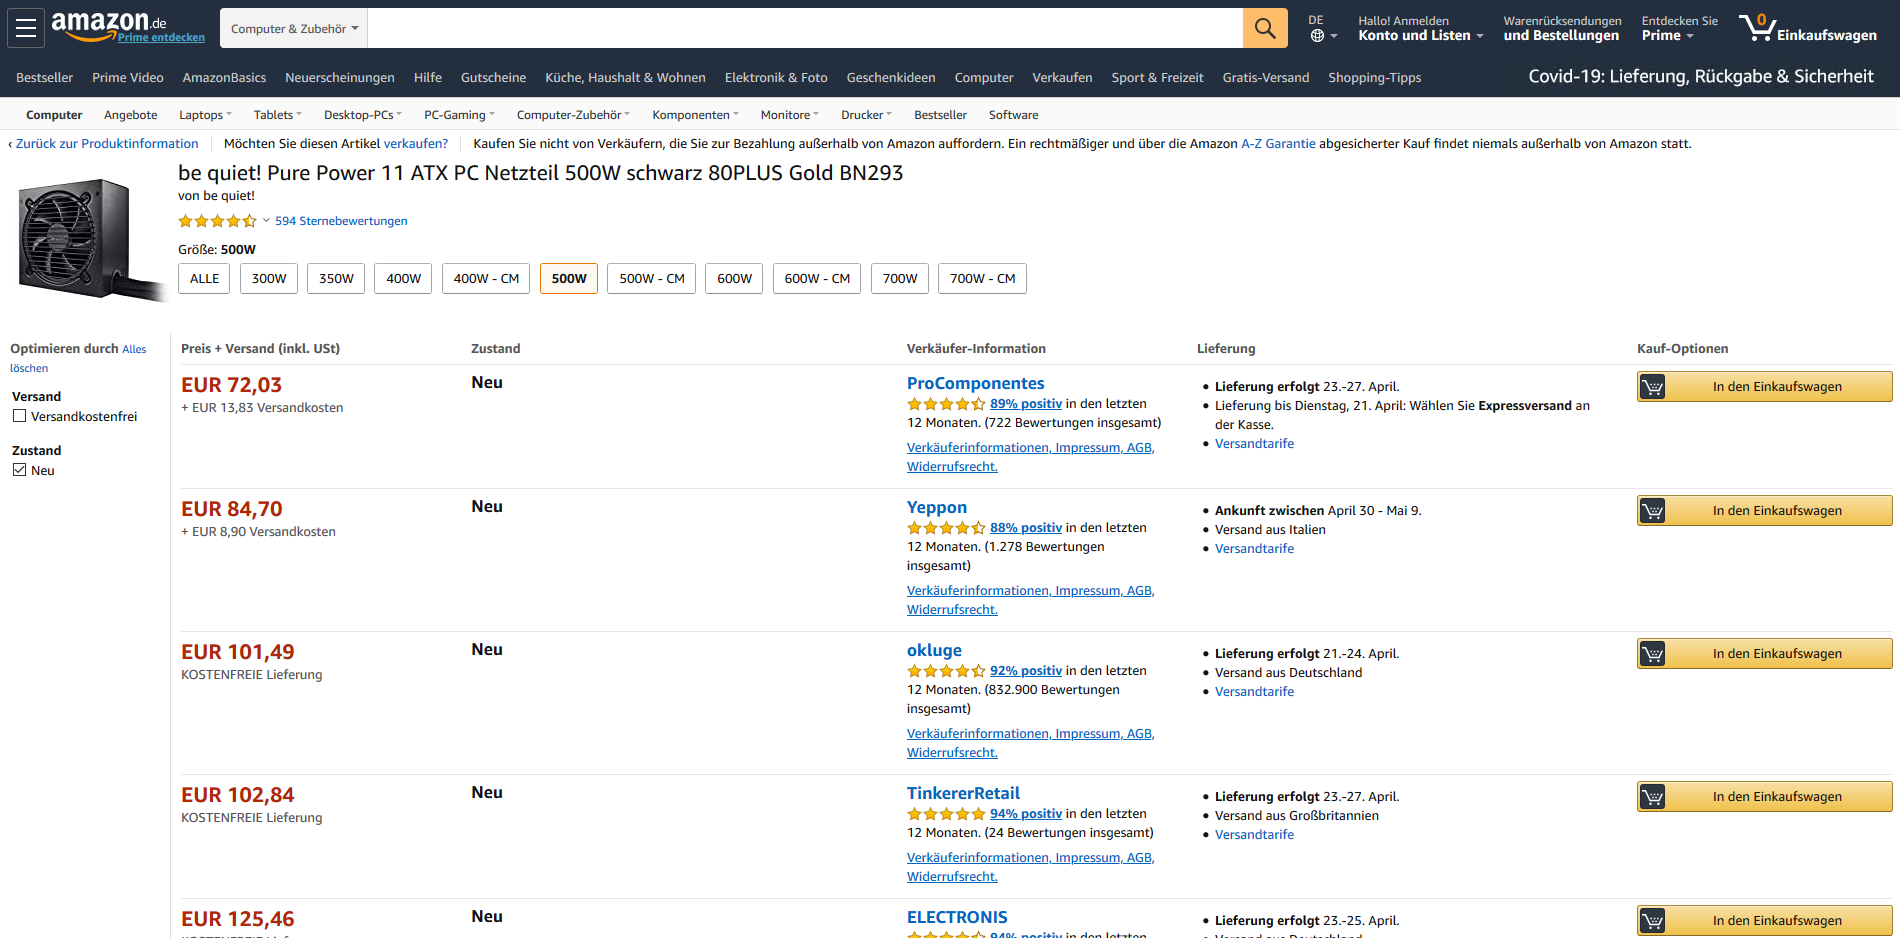Click Versandtarife under okluge delivery
The height and width of the screenshot is (938, 1900).
(x=1254, y=692)
